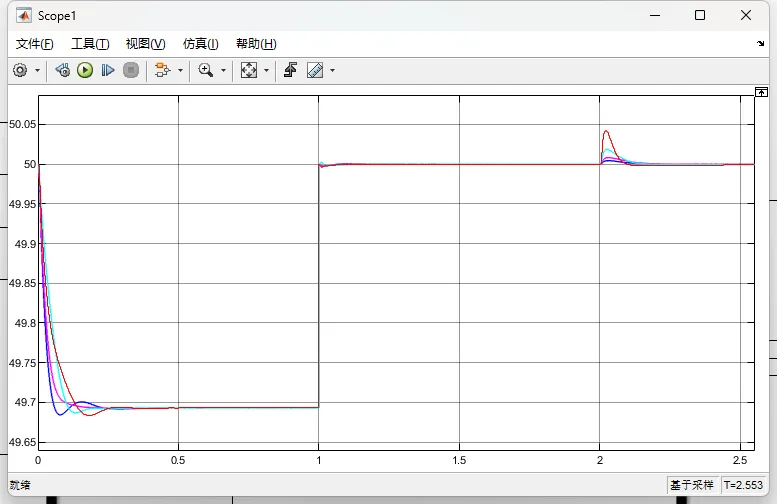Viewport: 777px width, 504px height.
Task: Expand the axes scaling options dropdown
Action: (x=267, y=70)
